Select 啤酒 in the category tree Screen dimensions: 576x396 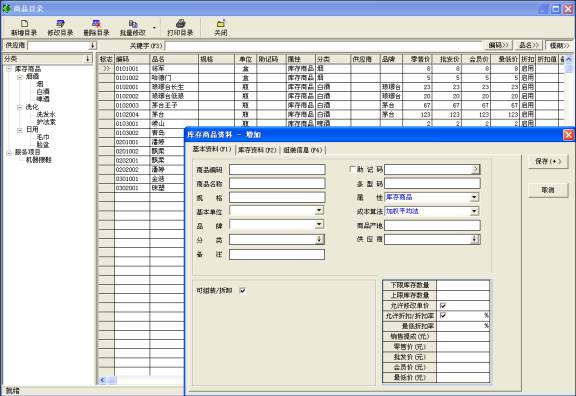43,99
